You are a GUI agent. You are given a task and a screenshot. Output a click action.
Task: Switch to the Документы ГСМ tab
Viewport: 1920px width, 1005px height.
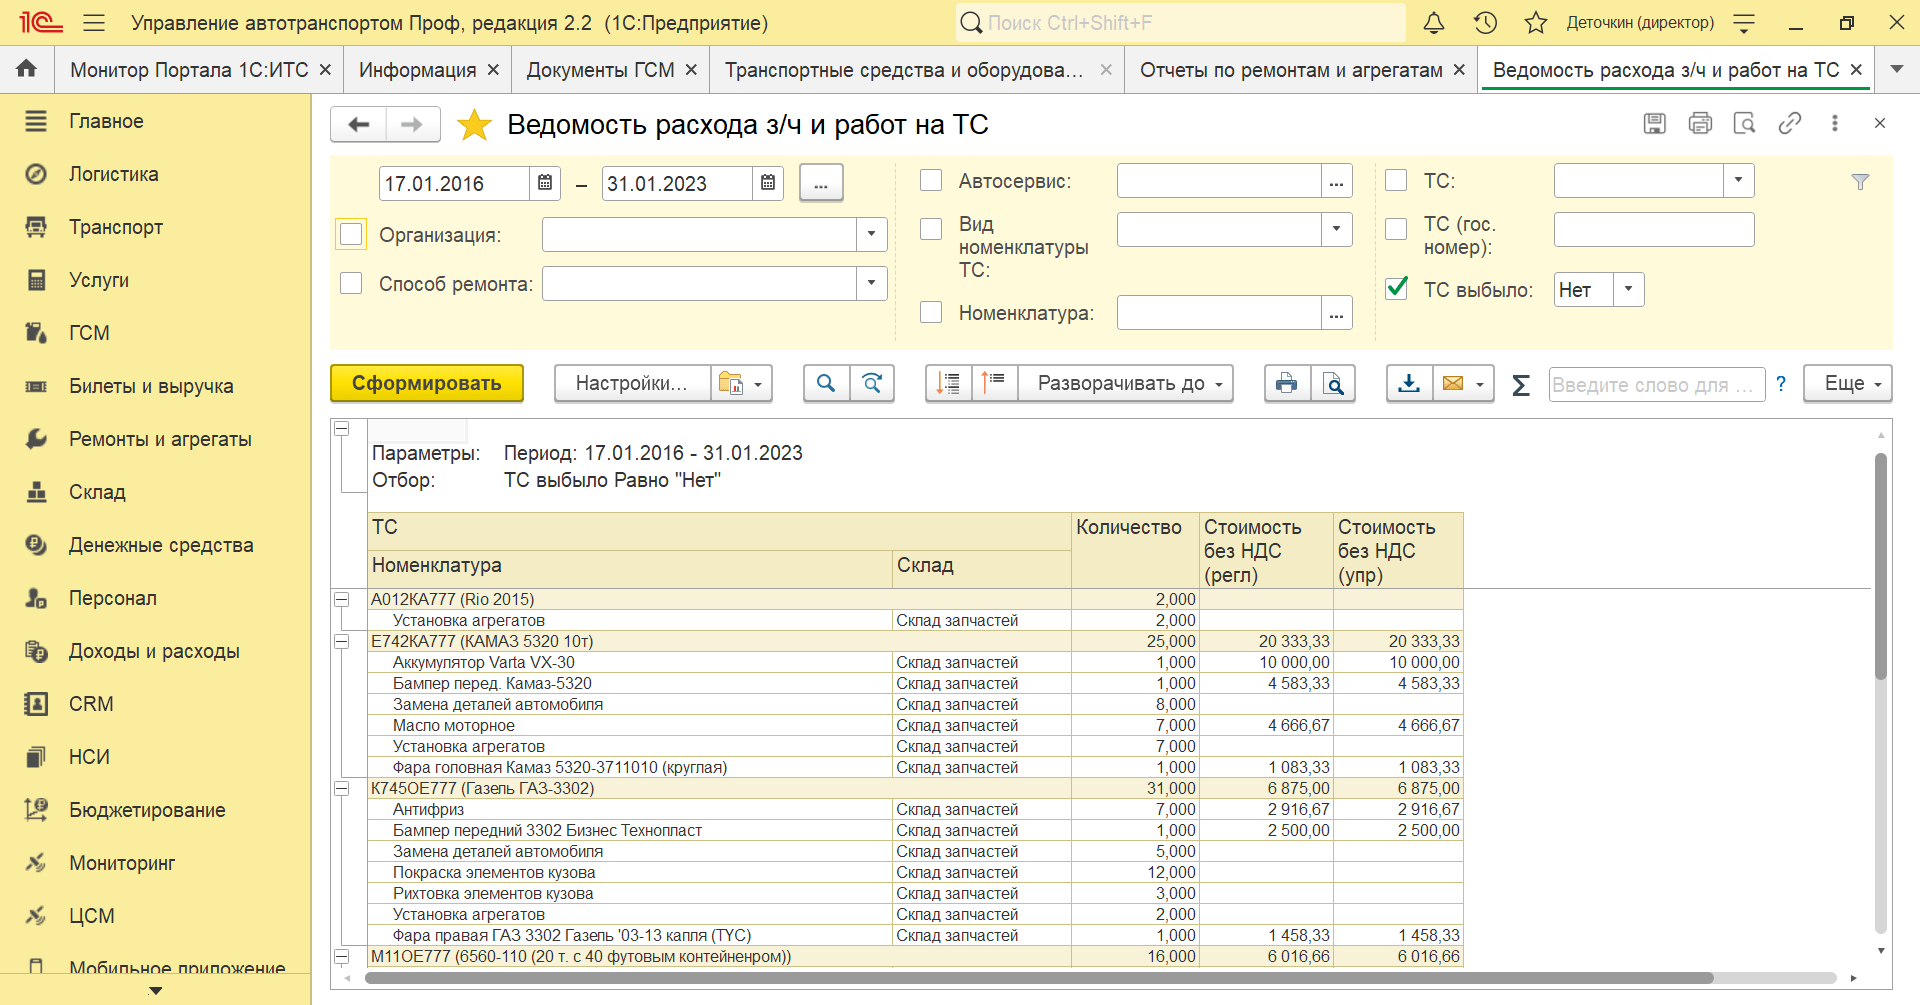click(600, 70)
